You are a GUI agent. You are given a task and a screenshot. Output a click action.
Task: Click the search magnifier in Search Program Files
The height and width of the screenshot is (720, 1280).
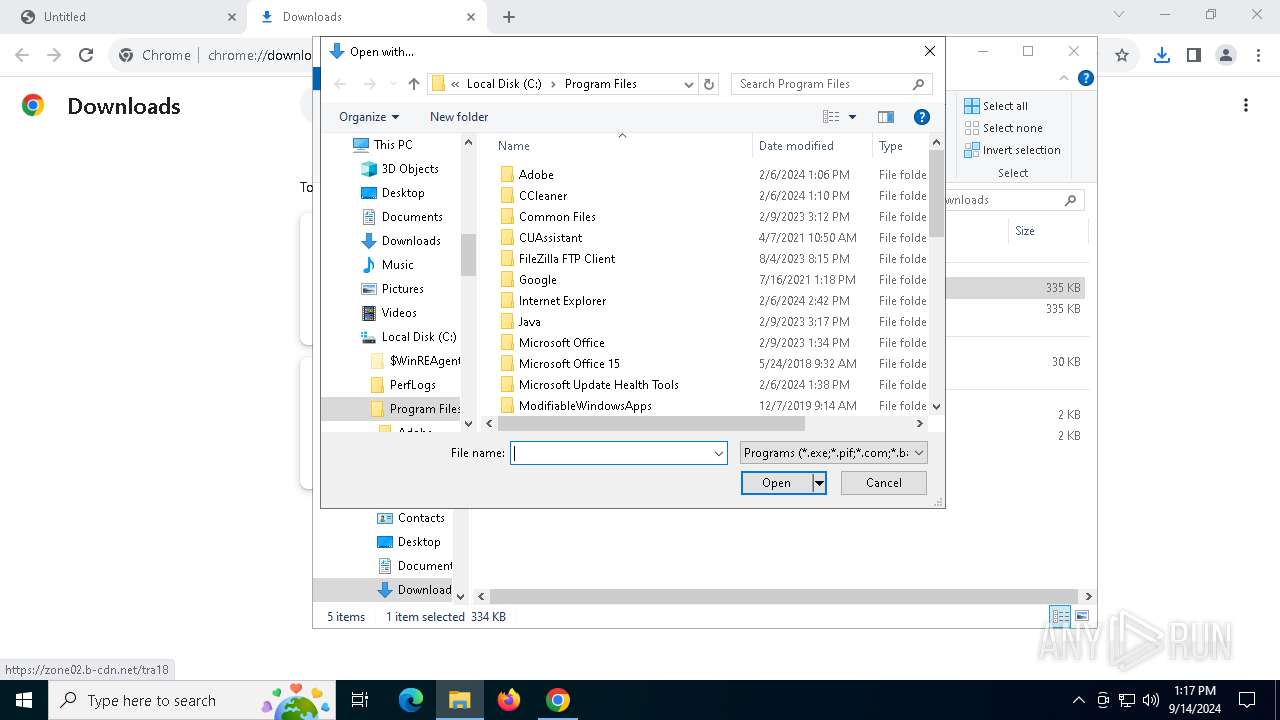pyautogui.click(x=918, y=84)
